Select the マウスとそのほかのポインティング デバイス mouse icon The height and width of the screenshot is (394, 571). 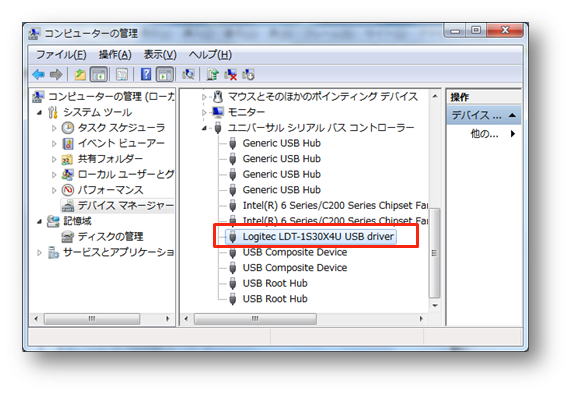(x=218, y=96)
